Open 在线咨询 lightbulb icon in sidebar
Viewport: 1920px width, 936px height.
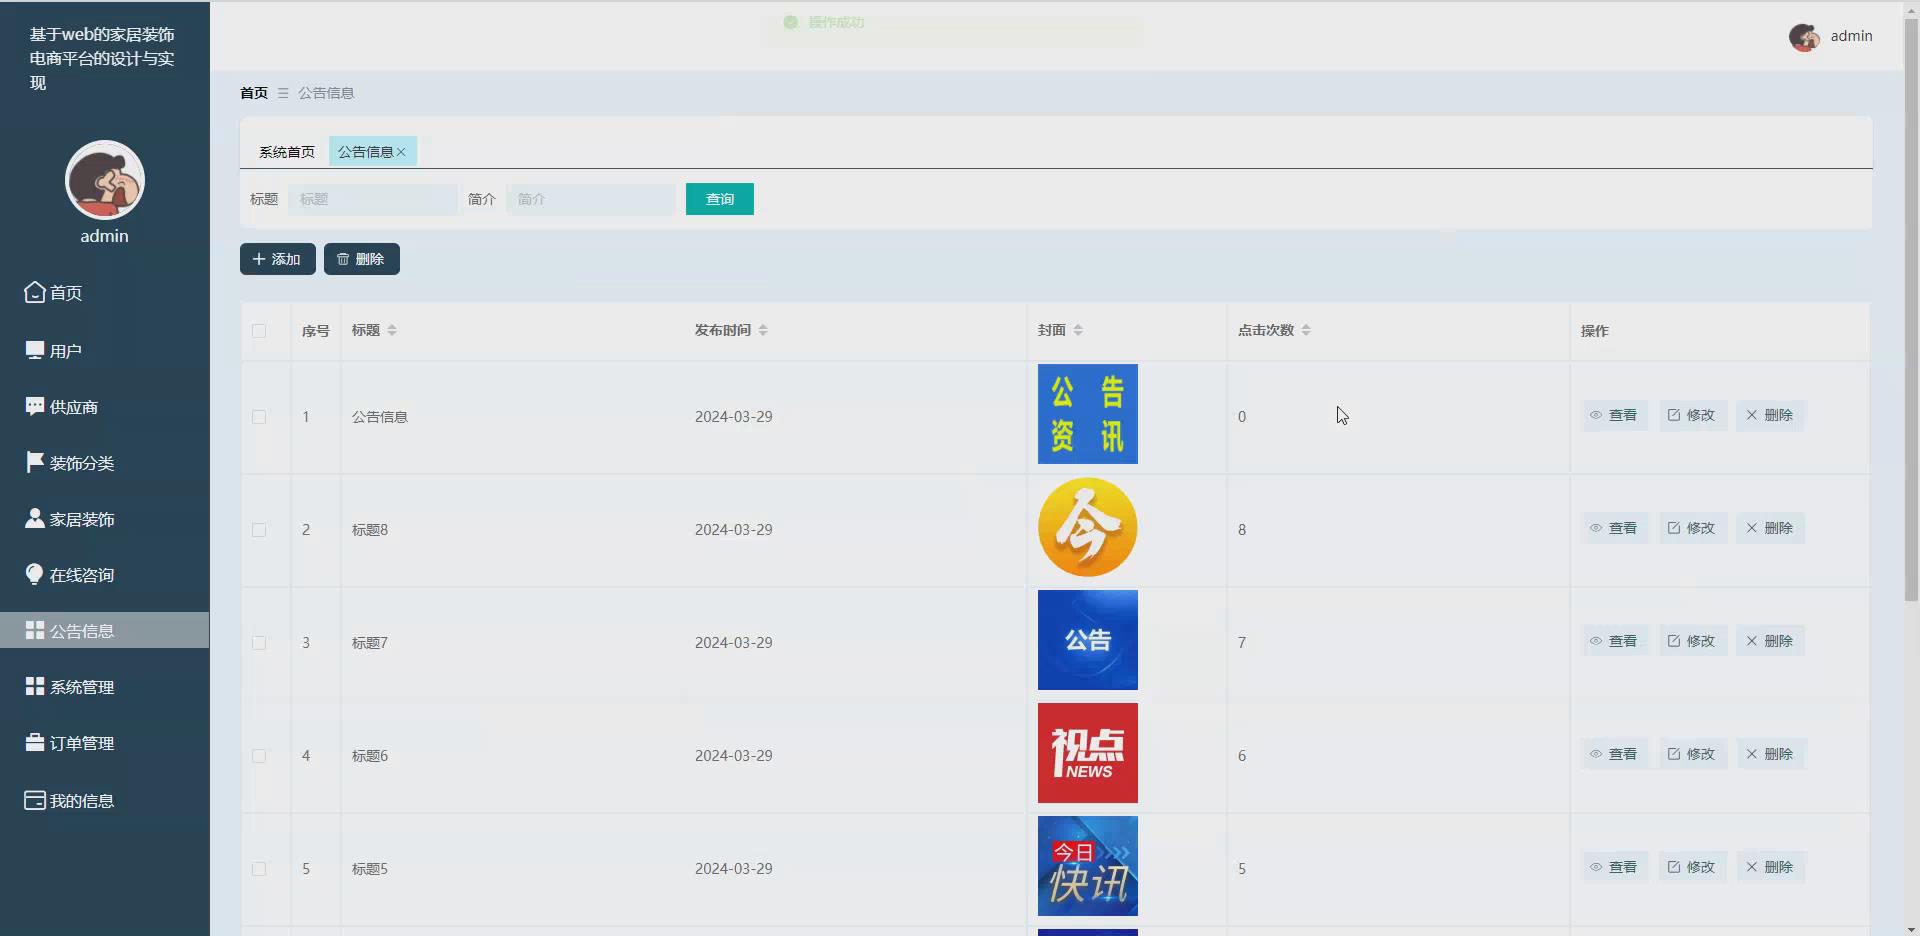click(x=35, y=574)
